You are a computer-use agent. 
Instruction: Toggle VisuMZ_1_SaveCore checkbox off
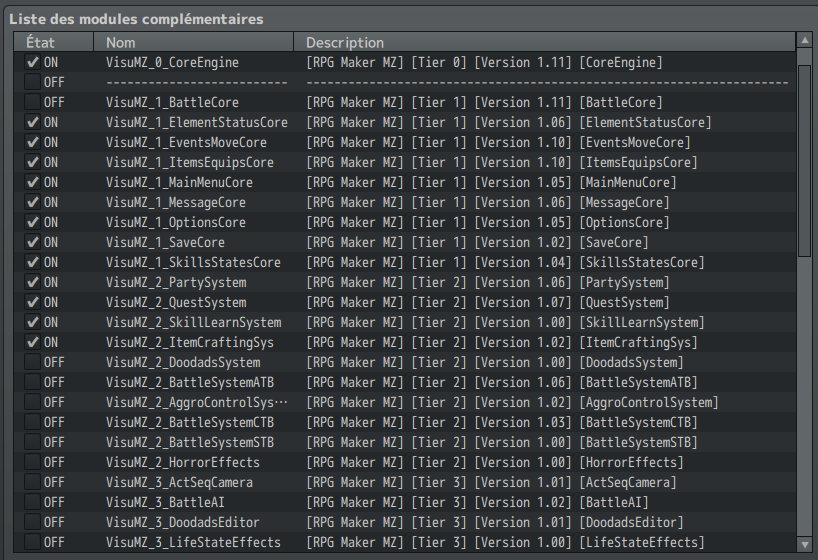click(x=33, y=243)
